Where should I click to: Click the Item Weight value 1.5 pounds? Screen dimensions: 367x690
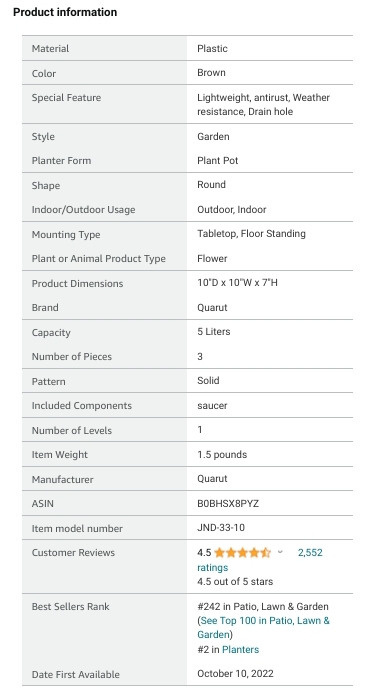(x=222, y=455)
